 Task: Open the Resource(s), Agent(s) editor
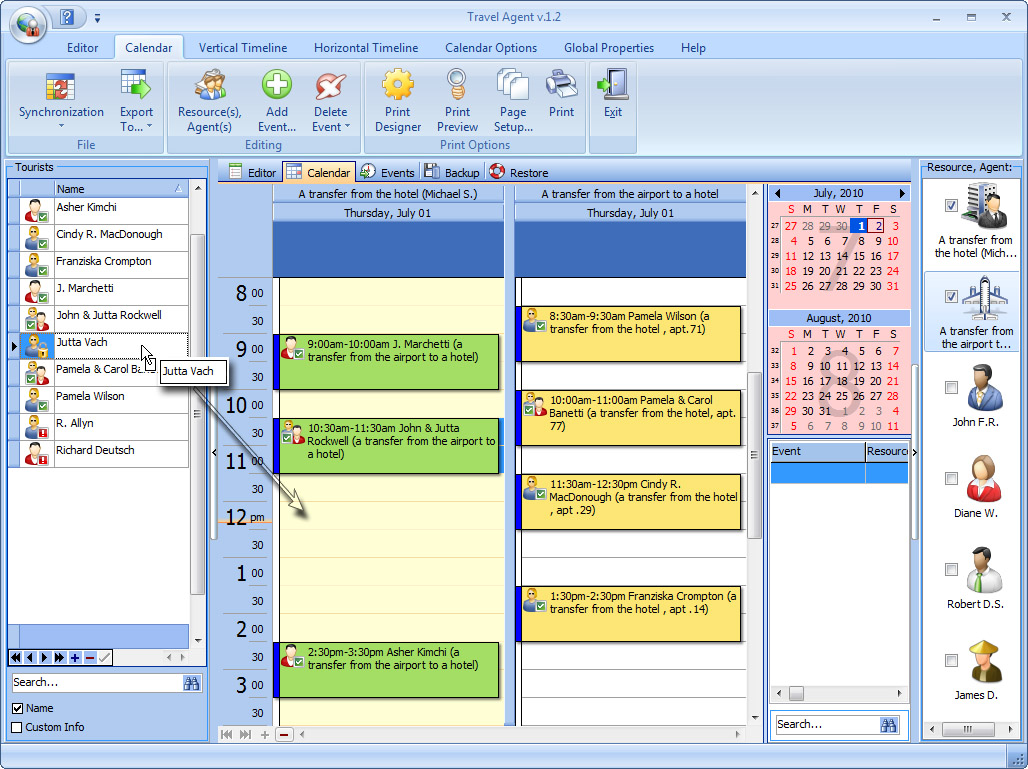[x=209, y=87]
